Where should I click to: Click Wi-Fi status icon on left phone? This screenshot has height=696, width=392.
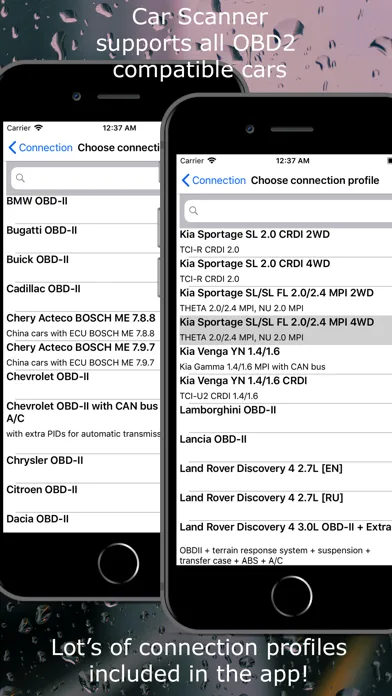[x=39, y=128]
